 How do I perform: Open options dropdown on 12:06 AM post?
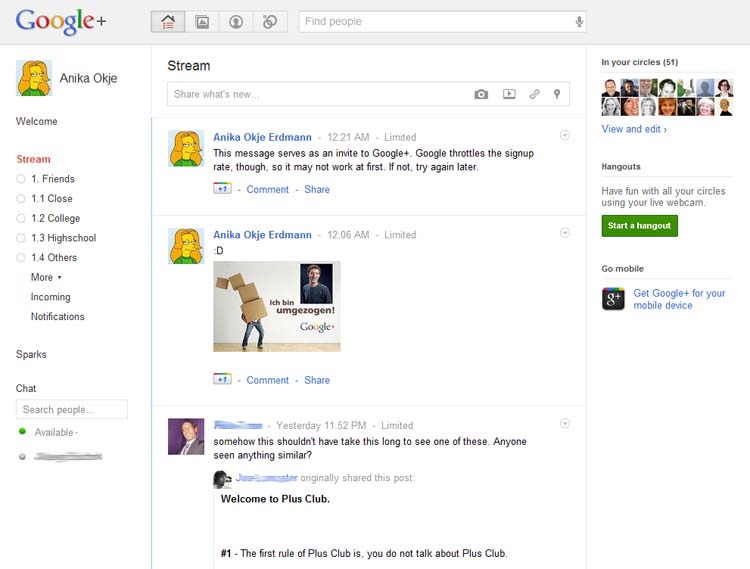(565, 233)
